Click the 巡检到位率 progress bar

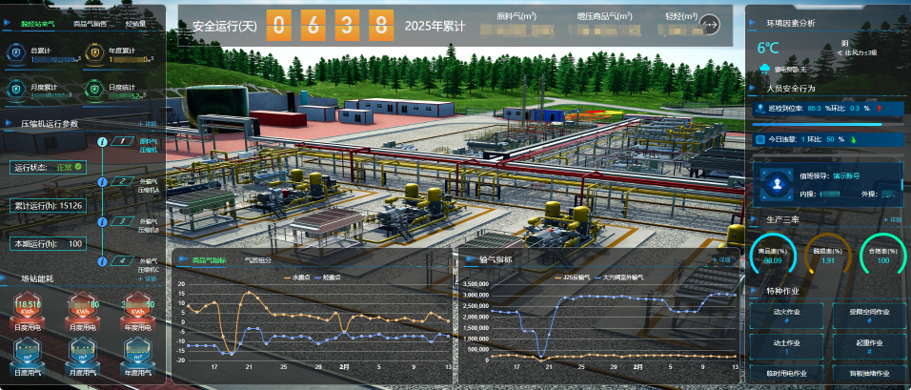(827, 124)
